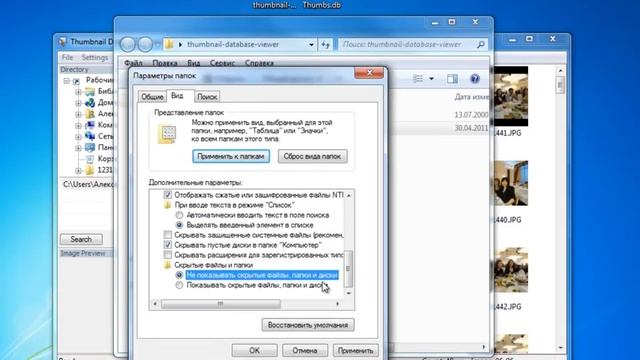Check hide extensions for registered types
640x360 pixels.
tap(167, 255)
